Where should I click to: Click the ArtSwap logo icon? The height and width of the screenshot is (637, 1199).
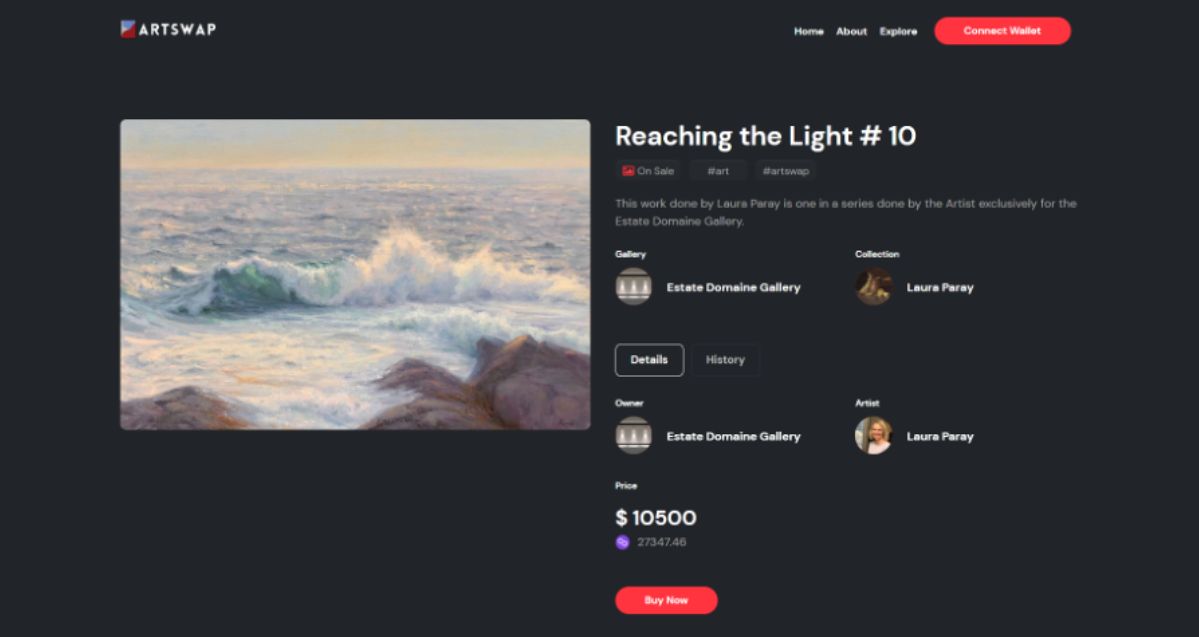click(128, 29)
